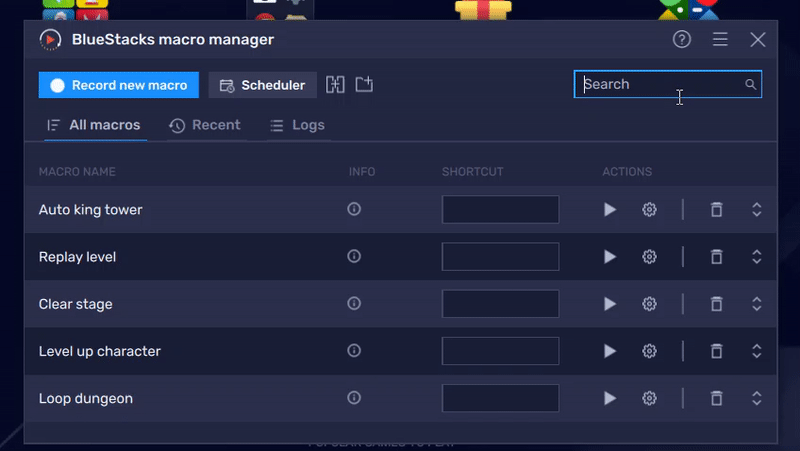Screen dimensions: 800x451
Task: Play the Auto king tower macro
Action: tap(610, 210)
